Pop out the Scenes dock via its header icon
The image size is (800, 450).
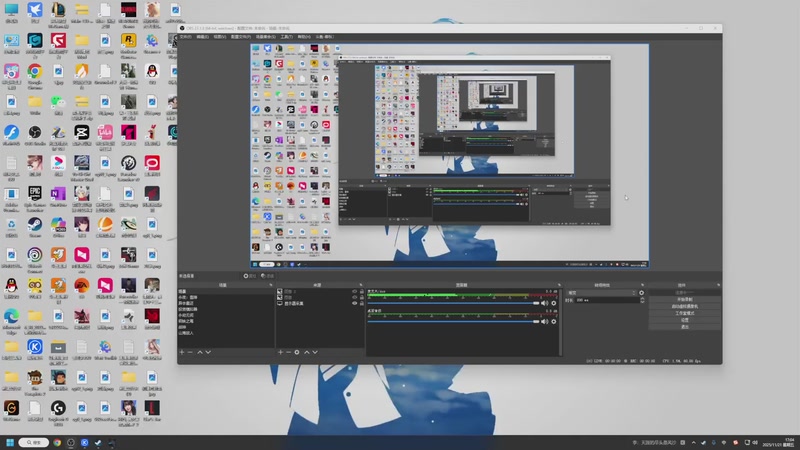pyautogui.click(x=271, y=285)
